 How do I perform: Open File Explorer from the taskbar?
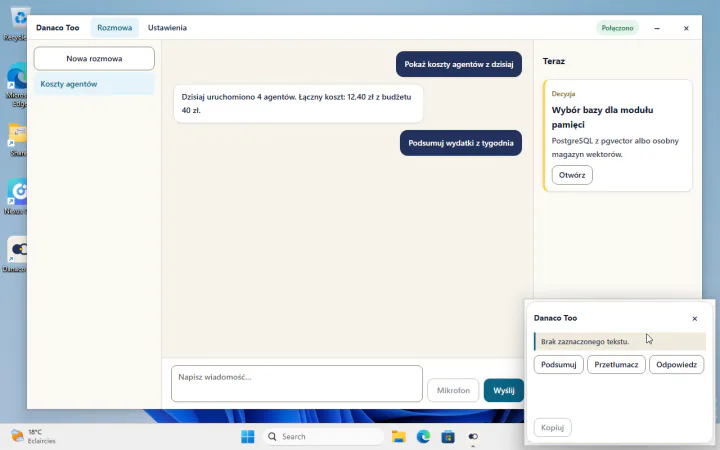(x=399, y=436)
